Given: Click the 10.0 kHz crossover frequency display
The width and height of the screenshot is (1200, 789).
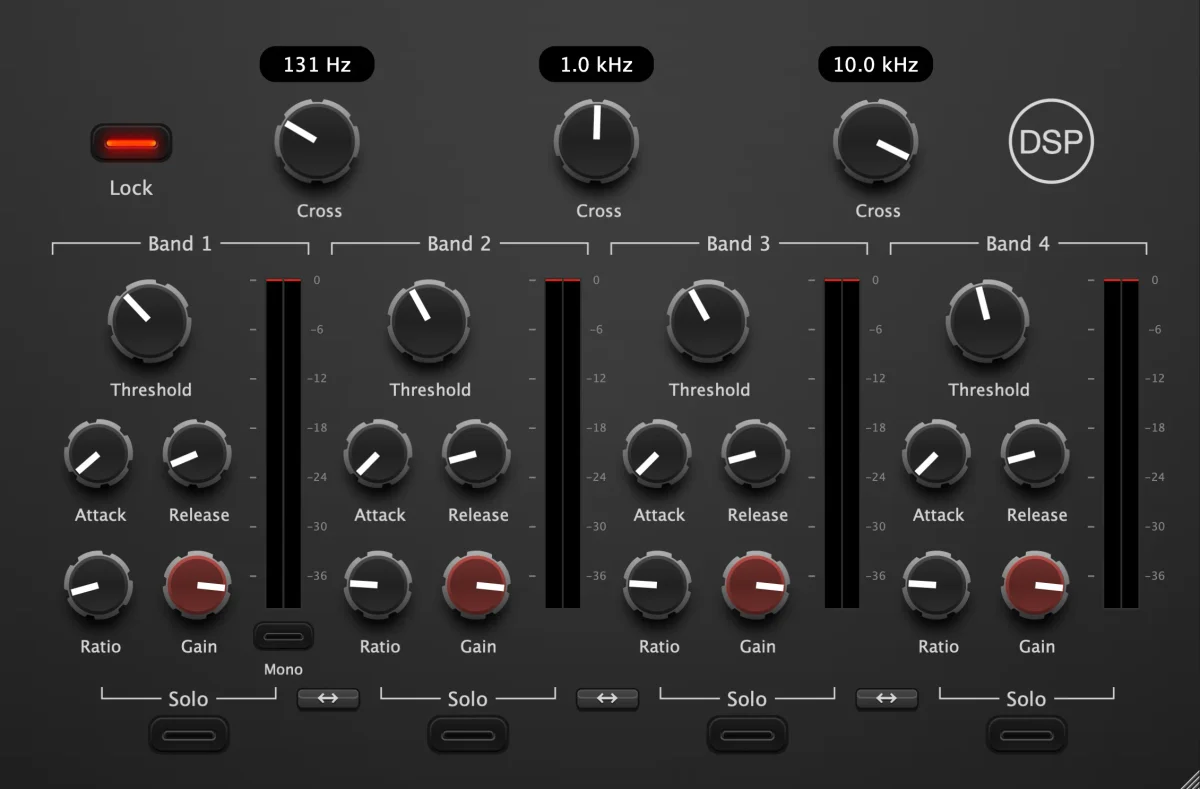Looking at the screenshot, I should [876, 65].
